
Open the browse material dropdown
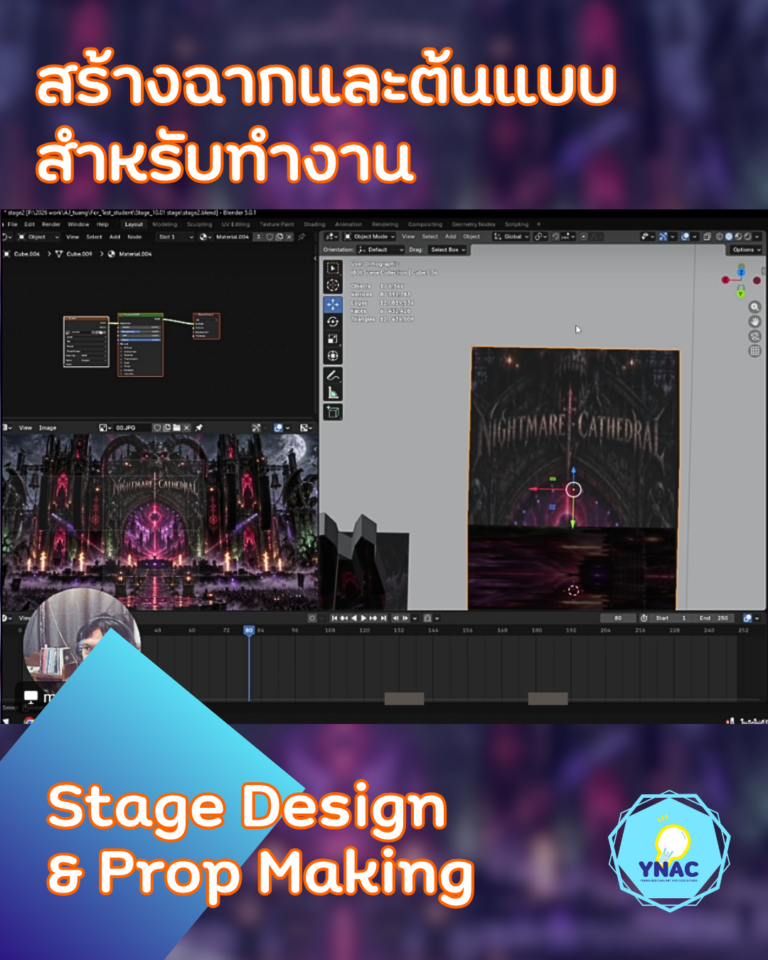pos(205,237)
